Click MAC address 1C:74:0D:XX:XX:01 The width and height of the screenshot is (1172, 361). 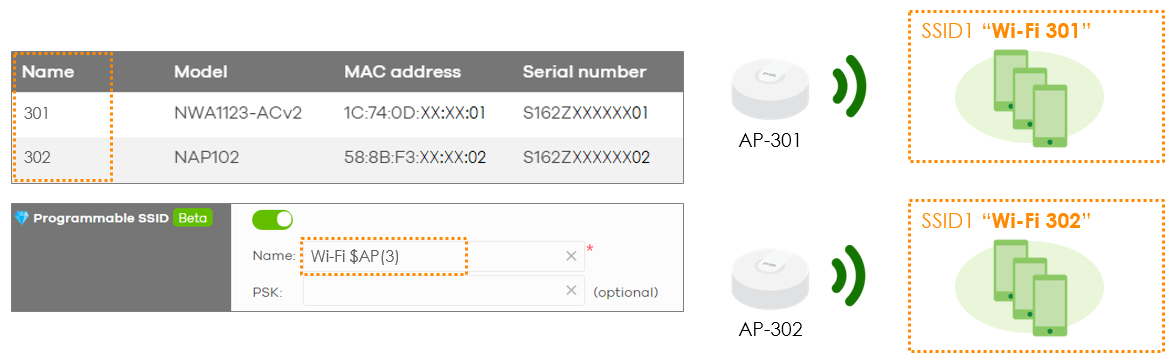415,114
